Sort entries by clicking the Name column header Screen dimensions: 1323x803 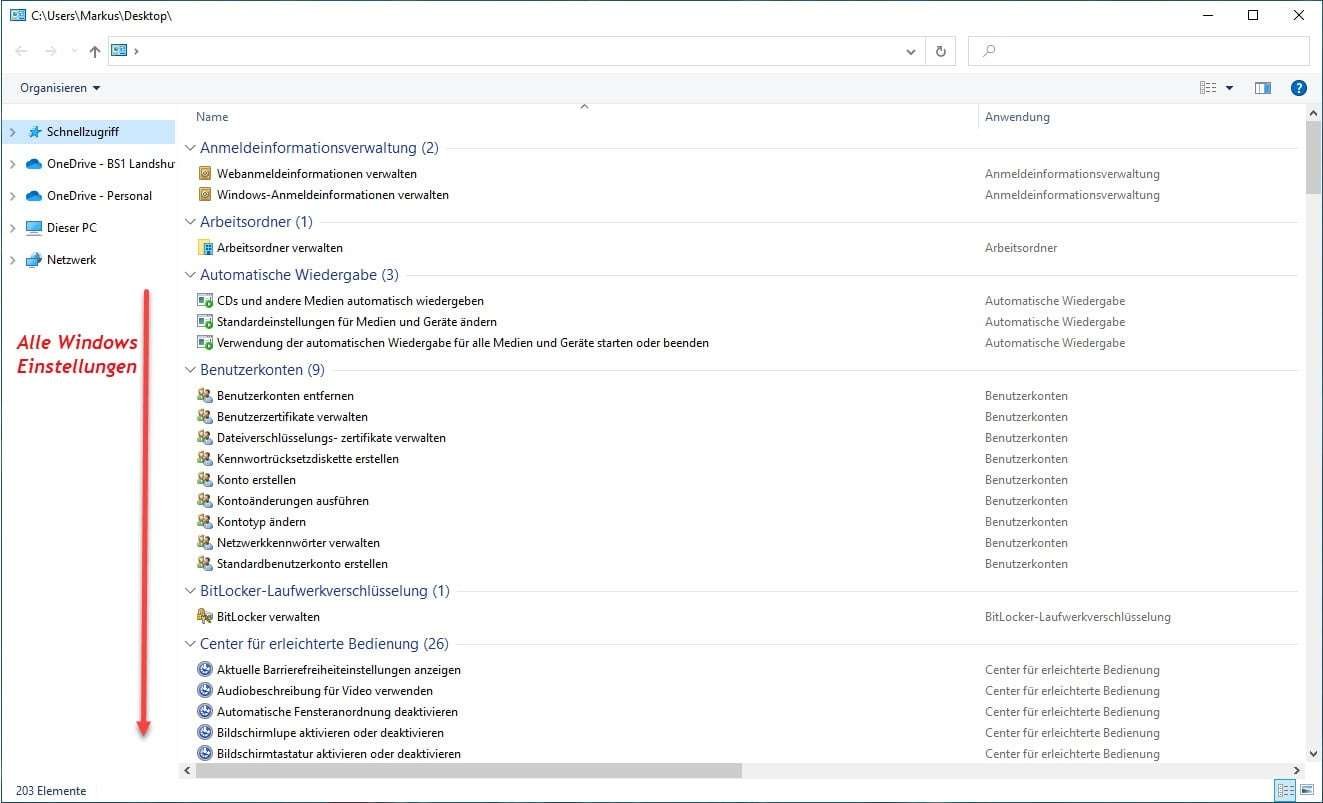(212, 116)
